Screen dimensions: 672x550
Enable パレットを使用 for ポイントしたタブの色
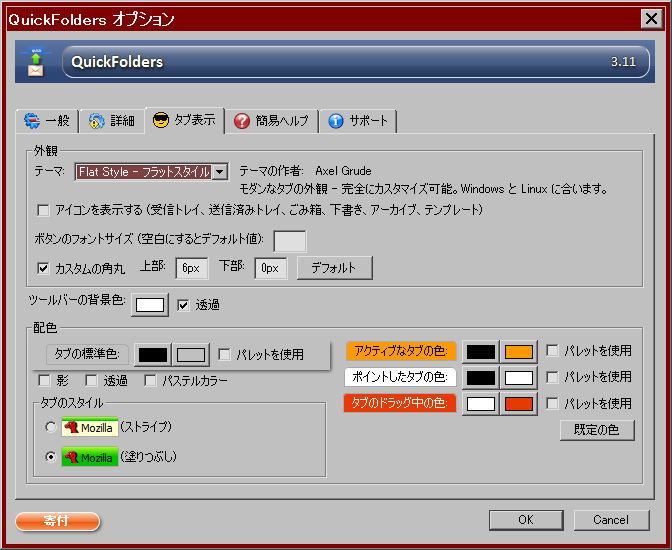[x=552, y=377]
